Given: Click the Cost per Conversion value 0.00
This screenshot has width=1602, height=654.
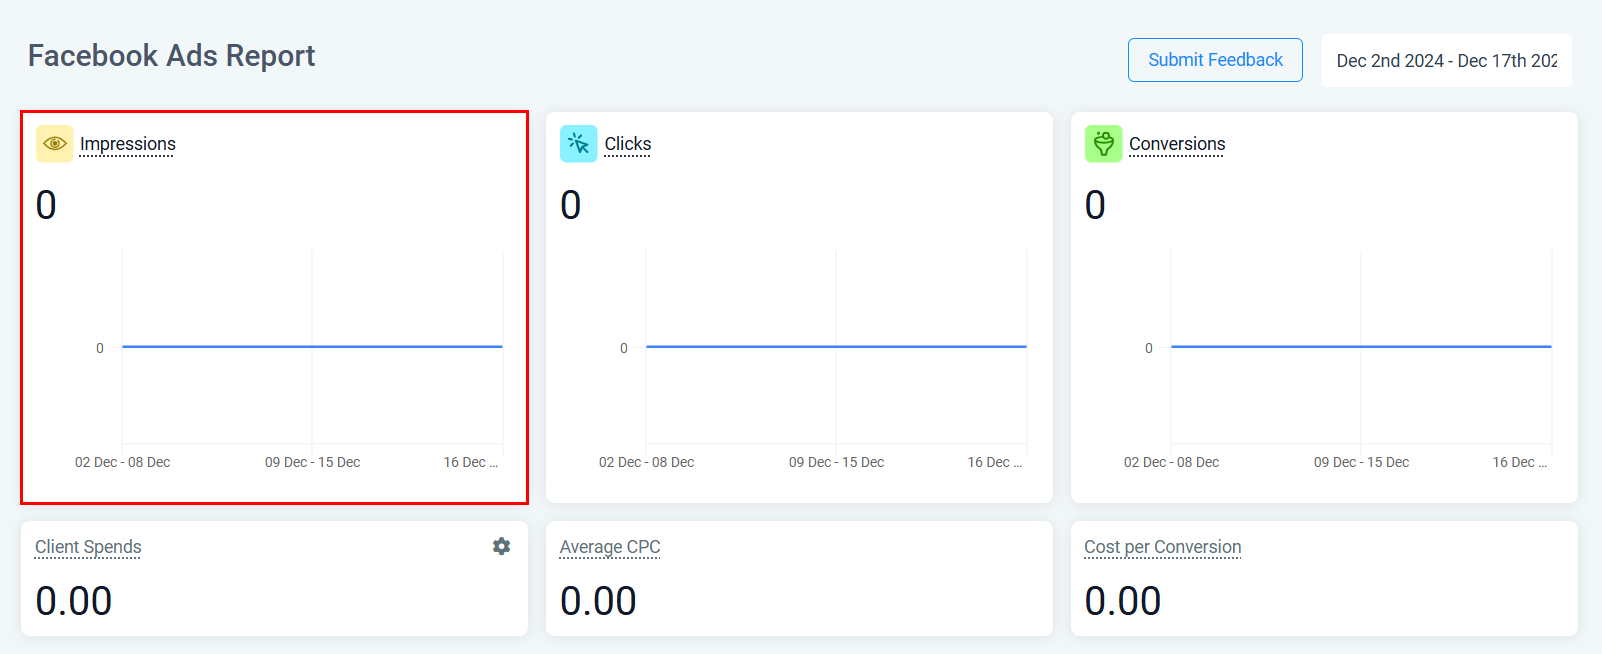Looking at the screenshot, I should (1123, 601).
